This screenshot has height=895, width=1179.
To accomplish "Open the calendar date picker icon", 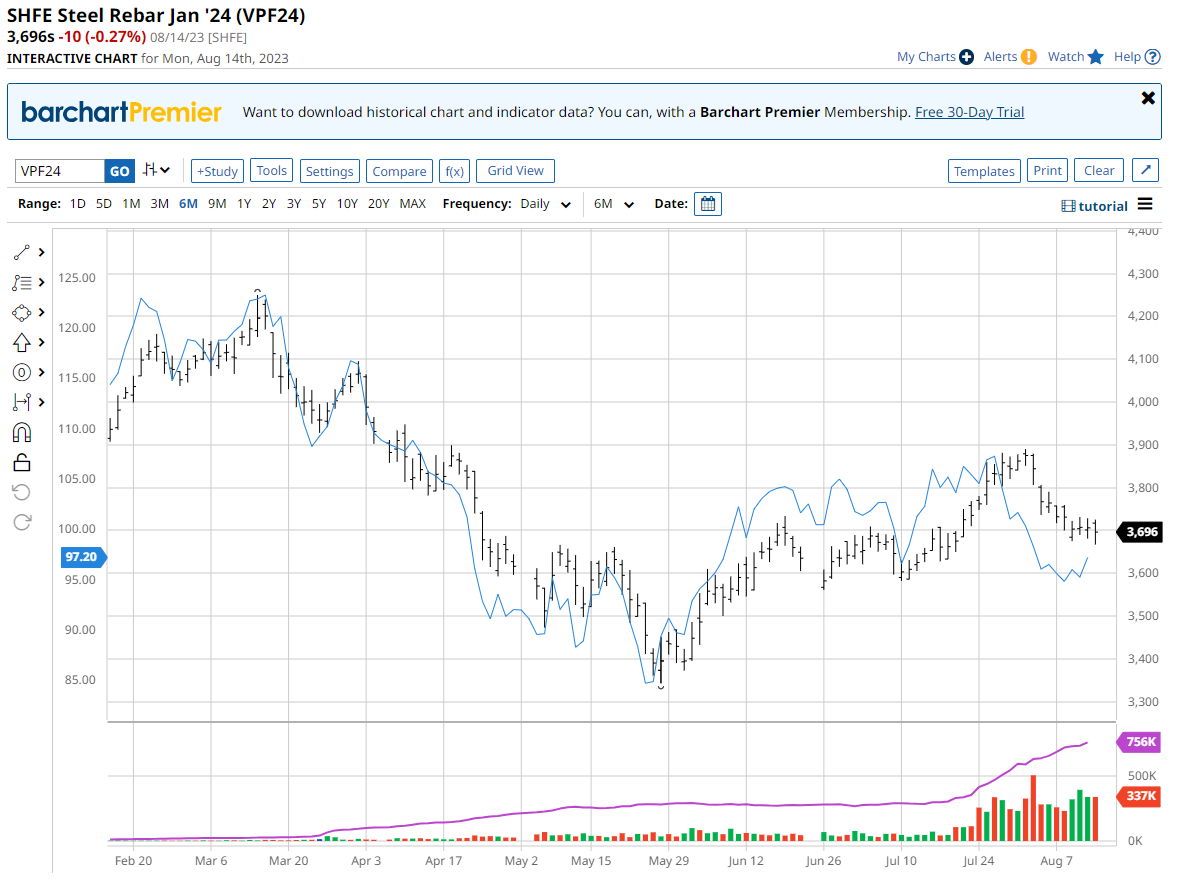I will click(708, 204).
